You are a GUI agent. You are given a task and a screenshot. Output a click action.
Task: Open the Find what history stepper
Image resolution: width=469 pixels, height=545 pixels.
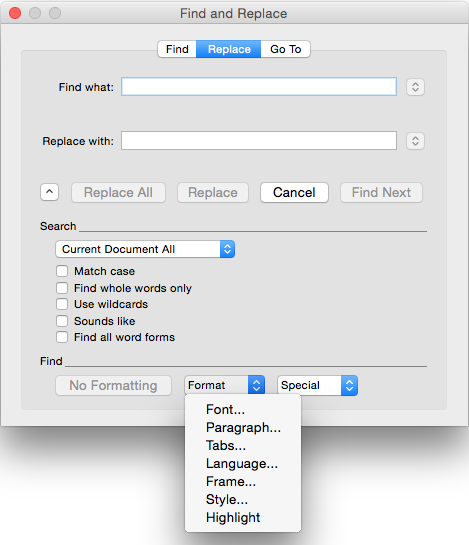(x=415, y=87)
